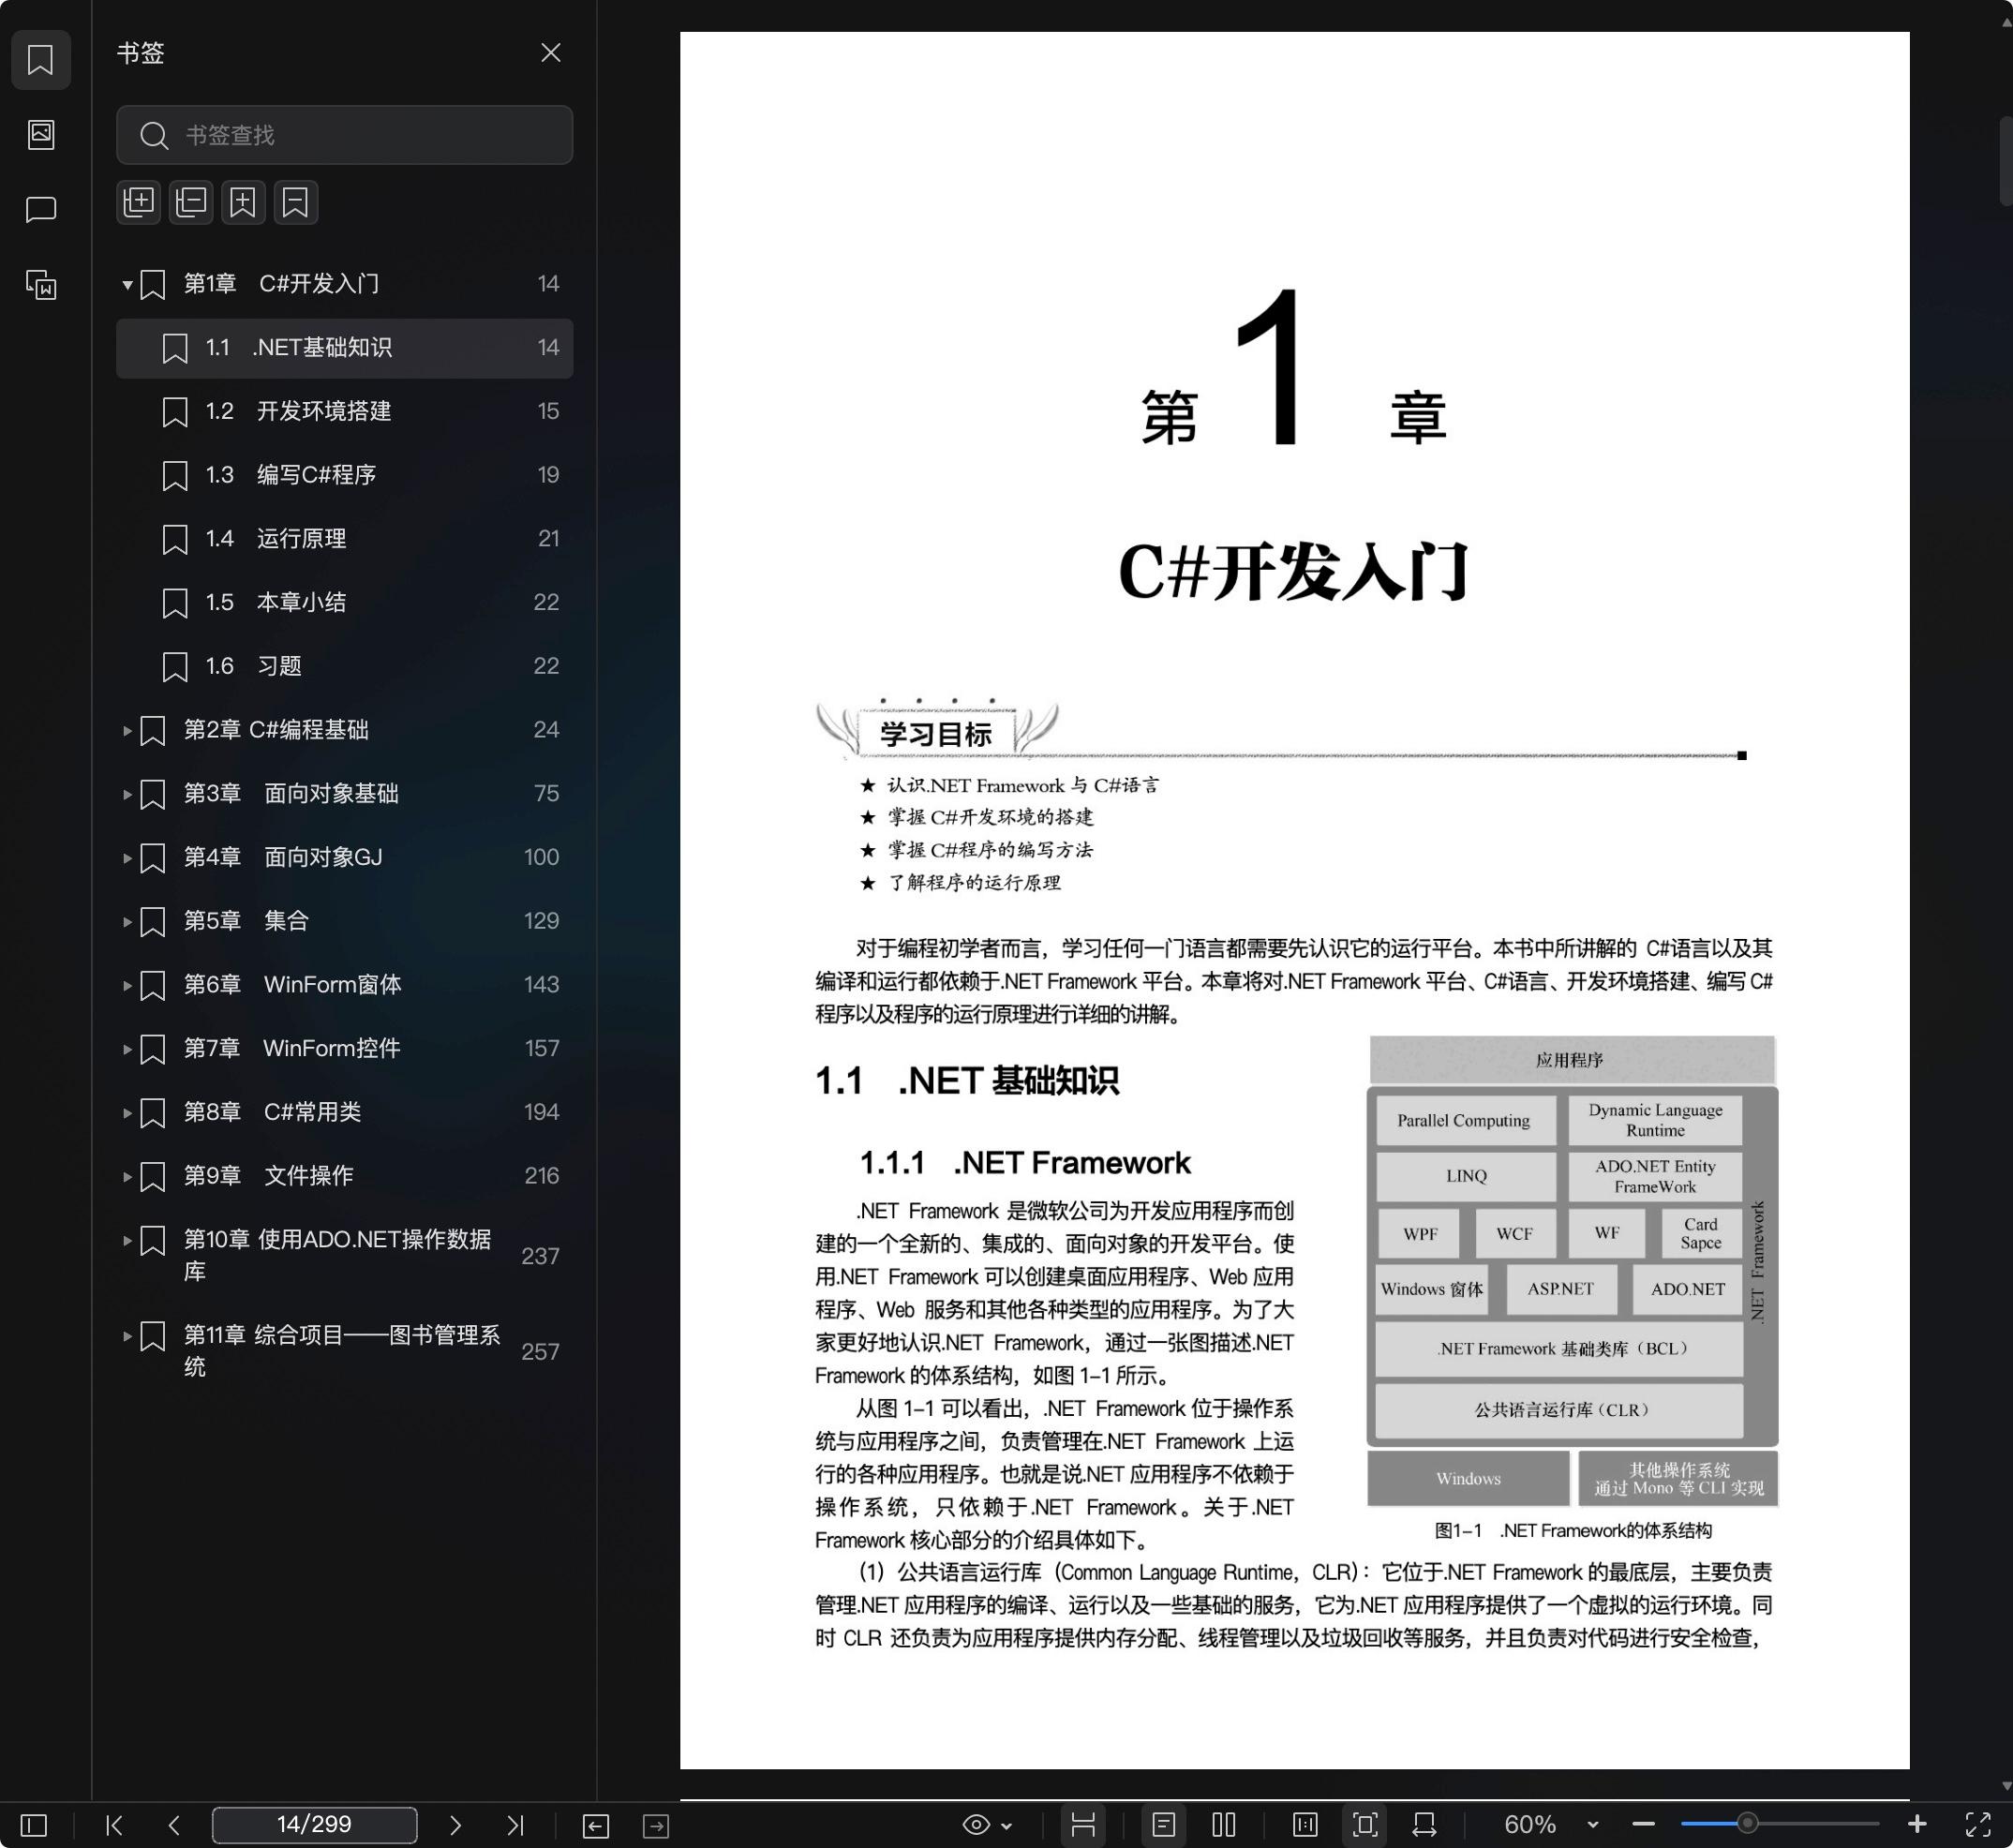Expand all bookmarks button
The image size is (2013, 1848).
[x=139, y=202]
